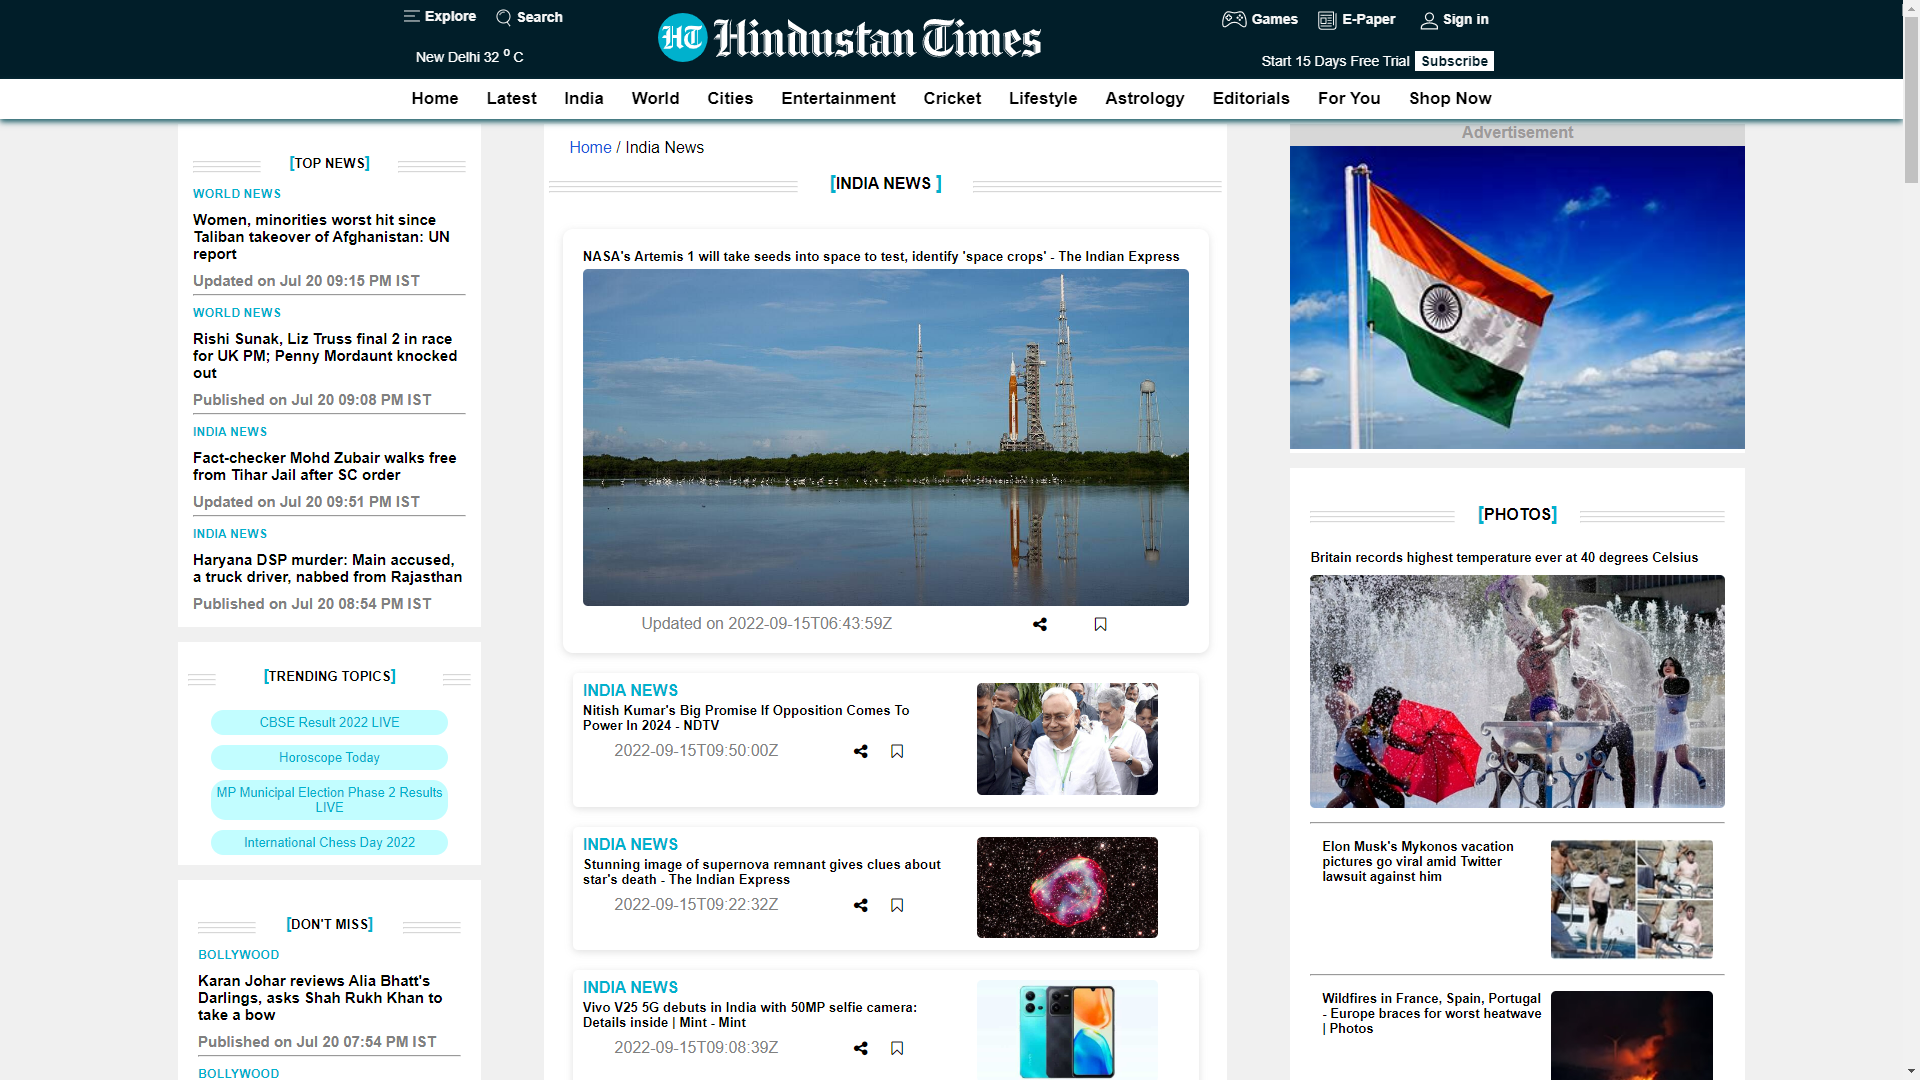Select Entertainment in the navigation bar
The image size is (1920, 1080).
pyautogui.click(x=838, y=98)
